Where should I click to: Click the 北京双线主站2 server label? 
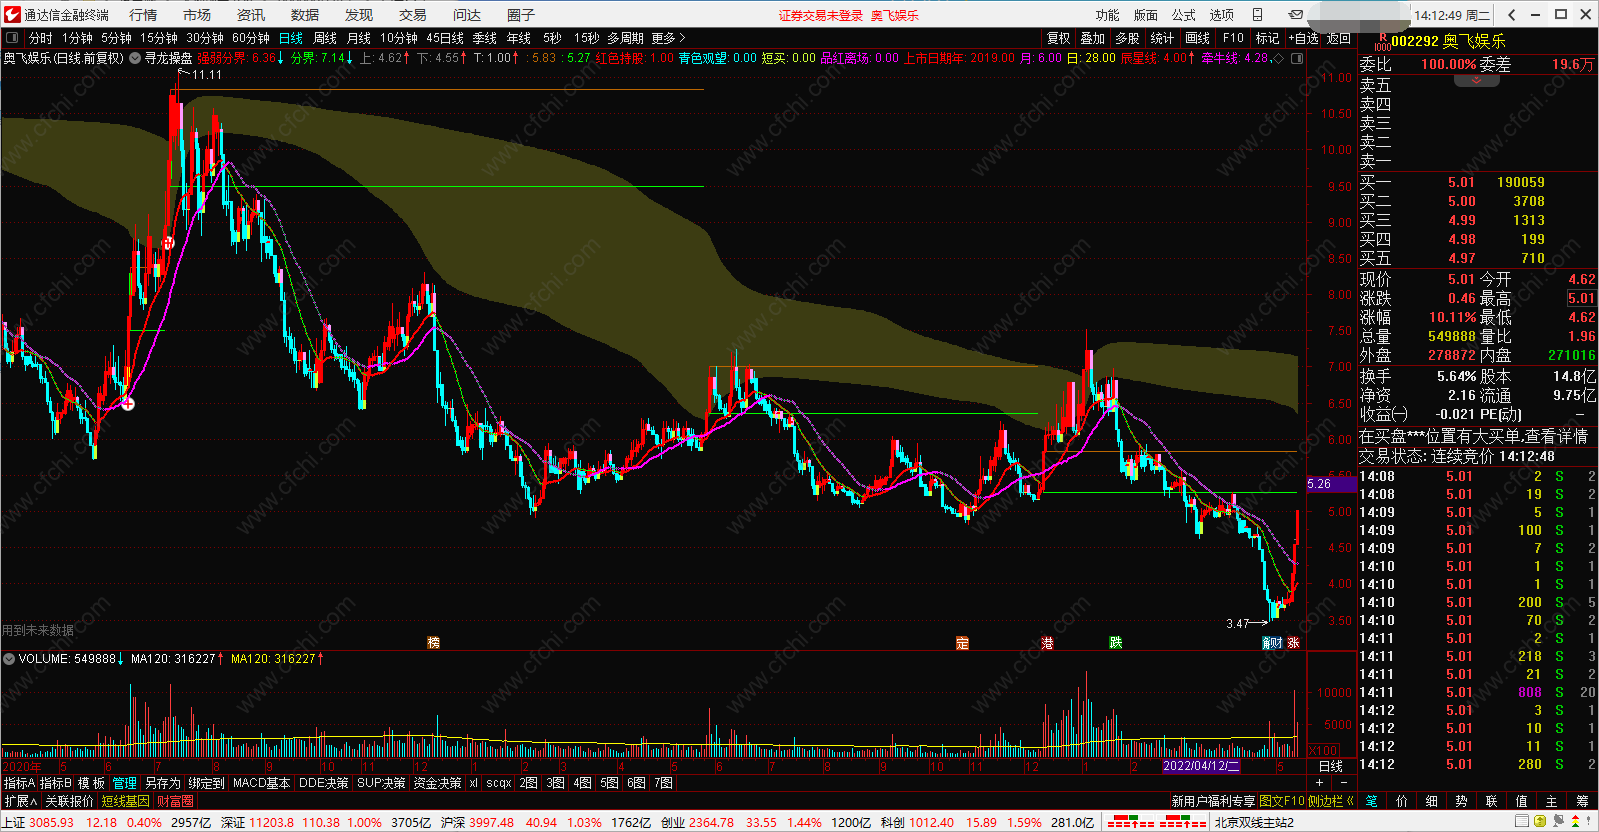pyautogui.click(x=1254, y=822)
